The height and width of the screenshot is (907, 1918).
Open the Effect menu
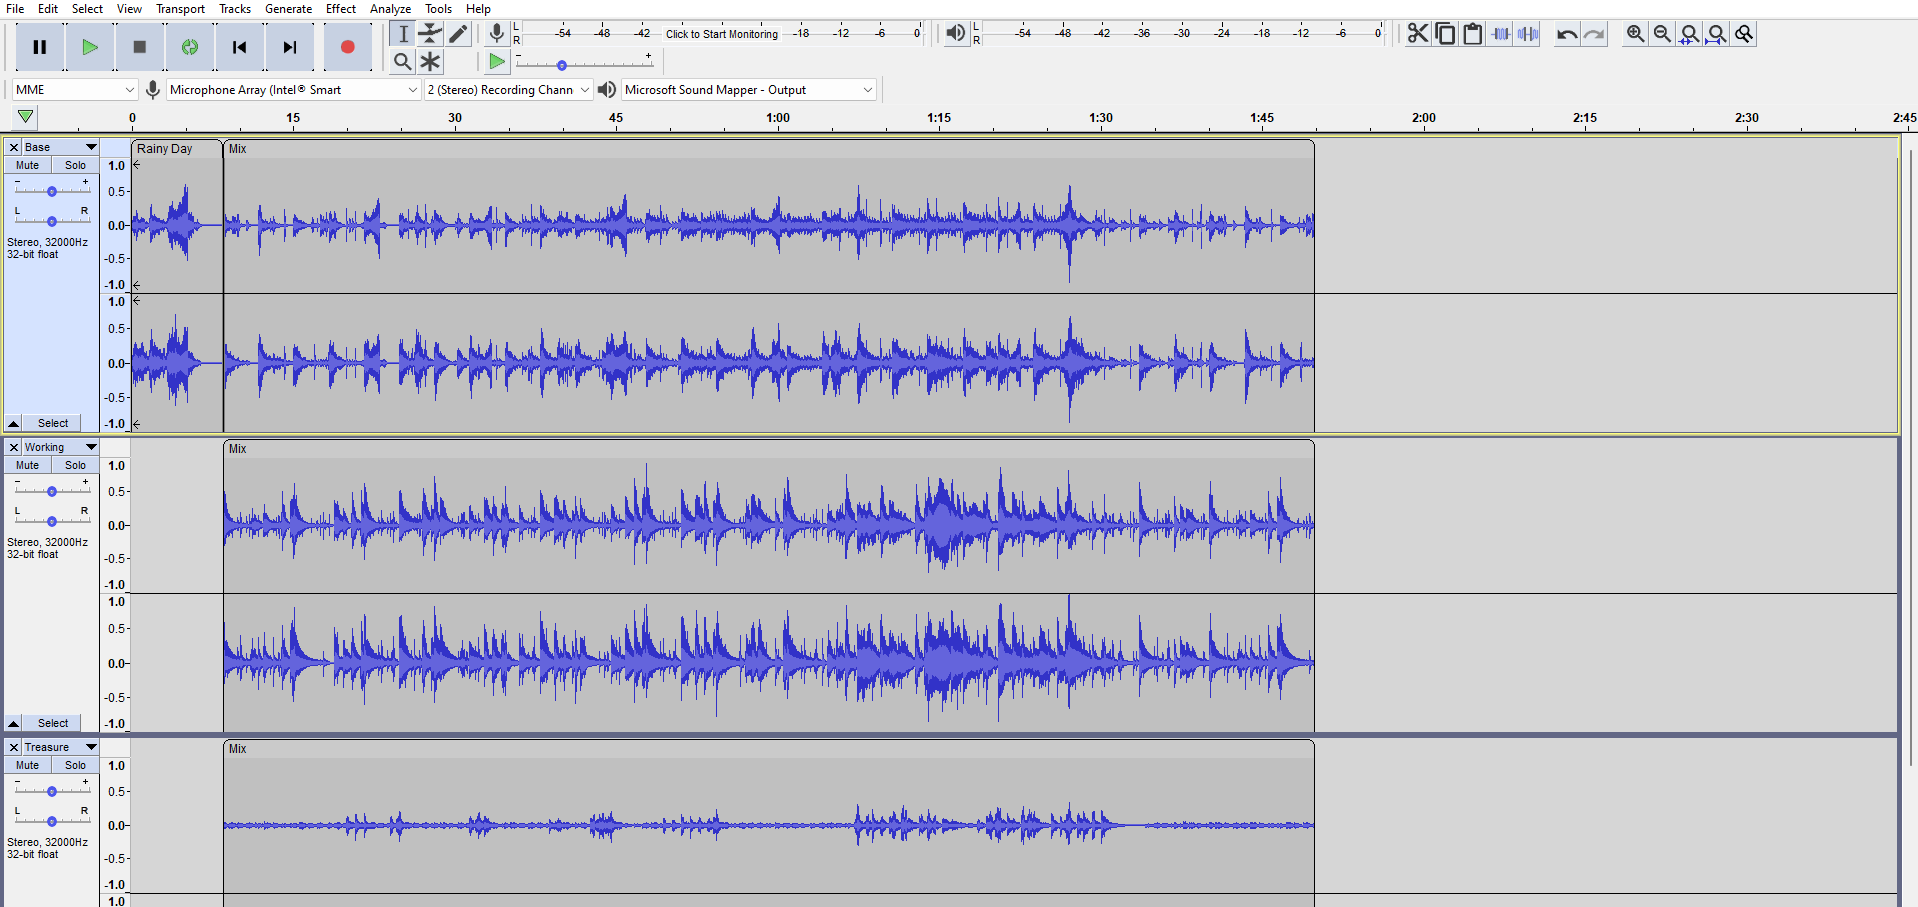341,9
